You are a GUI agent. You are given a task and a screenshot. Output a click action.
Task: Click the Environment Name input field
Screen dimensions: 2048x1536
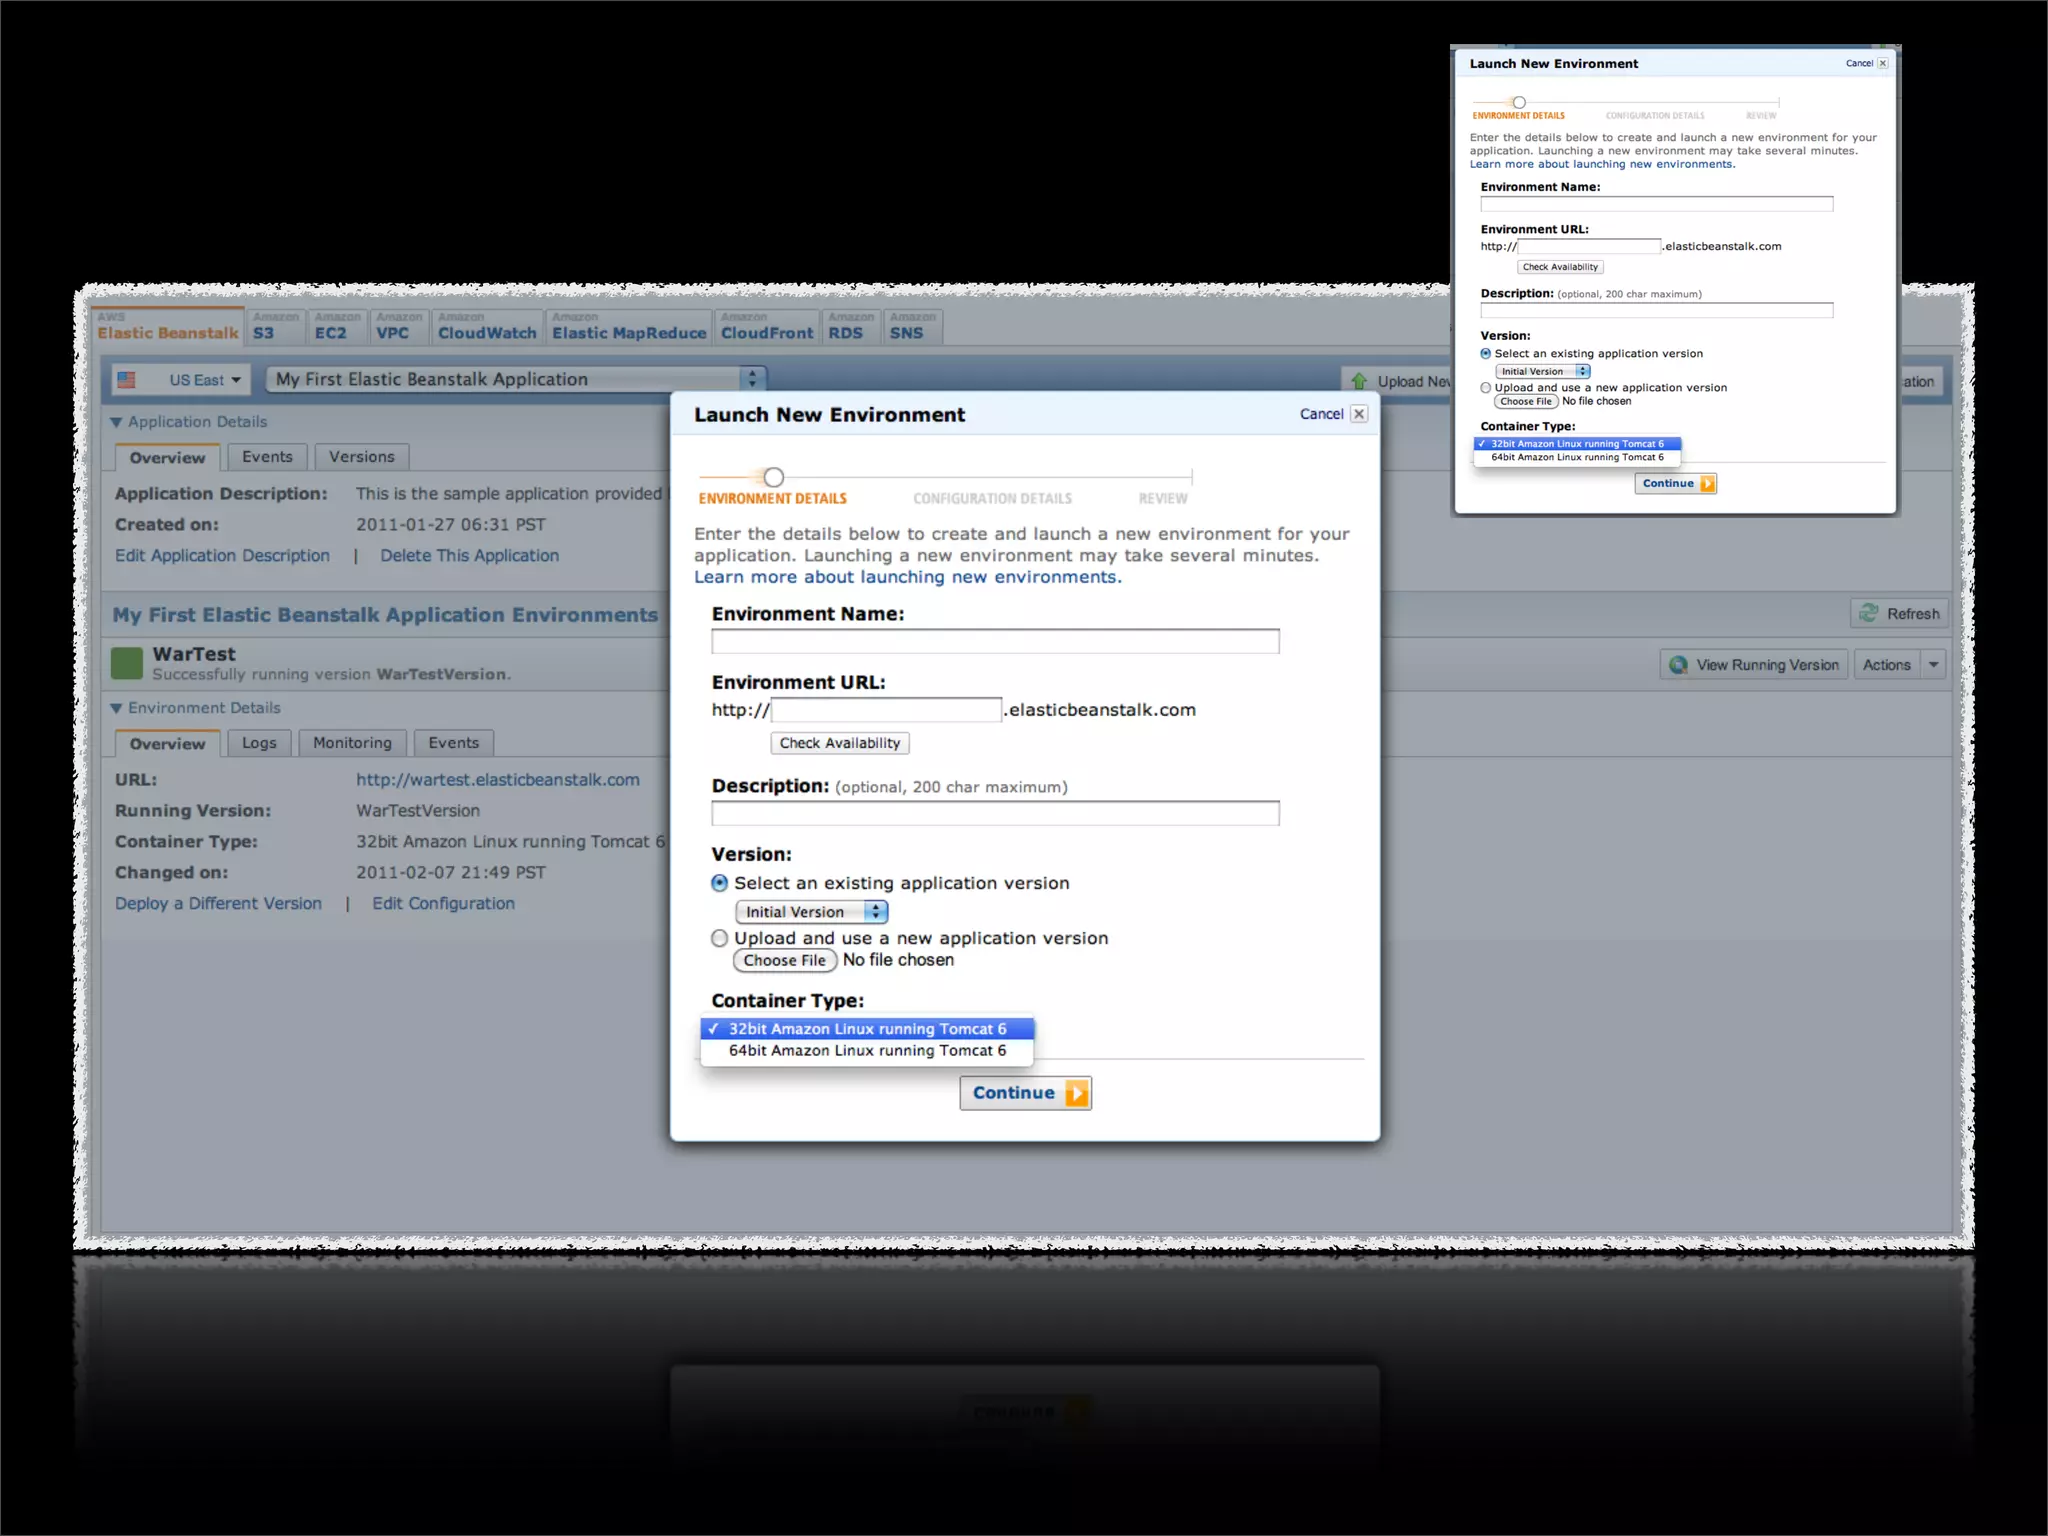[x=995, y=641]
